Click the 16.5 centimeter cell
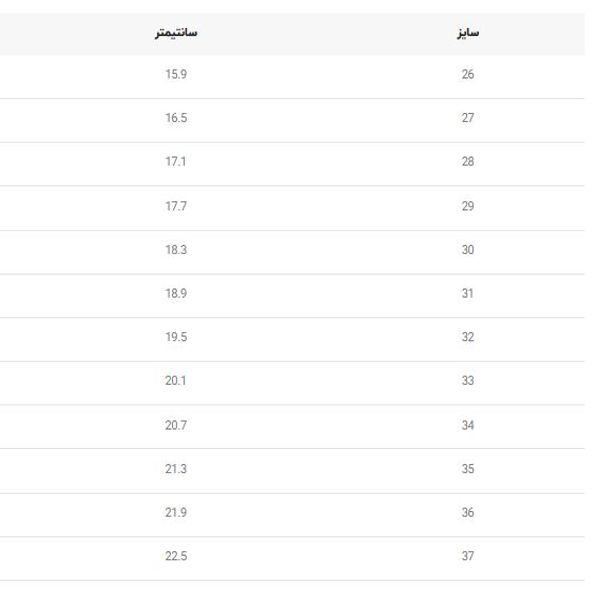 click(x=176, y=118)
